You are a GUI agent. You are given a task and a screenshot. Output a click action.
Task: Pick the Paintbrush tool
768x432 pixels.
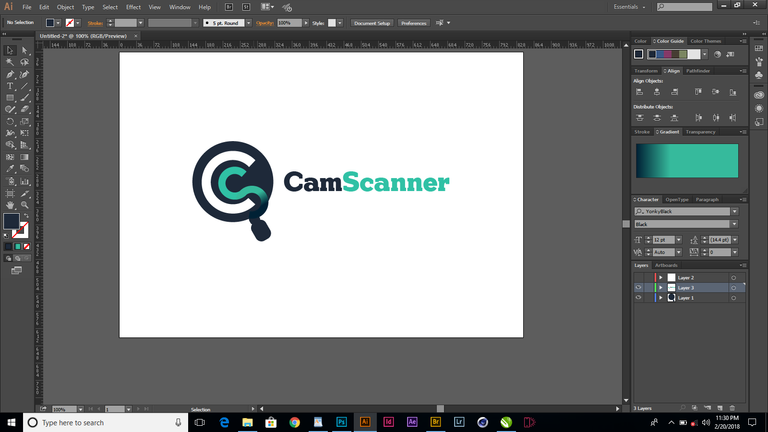[24, 98]
